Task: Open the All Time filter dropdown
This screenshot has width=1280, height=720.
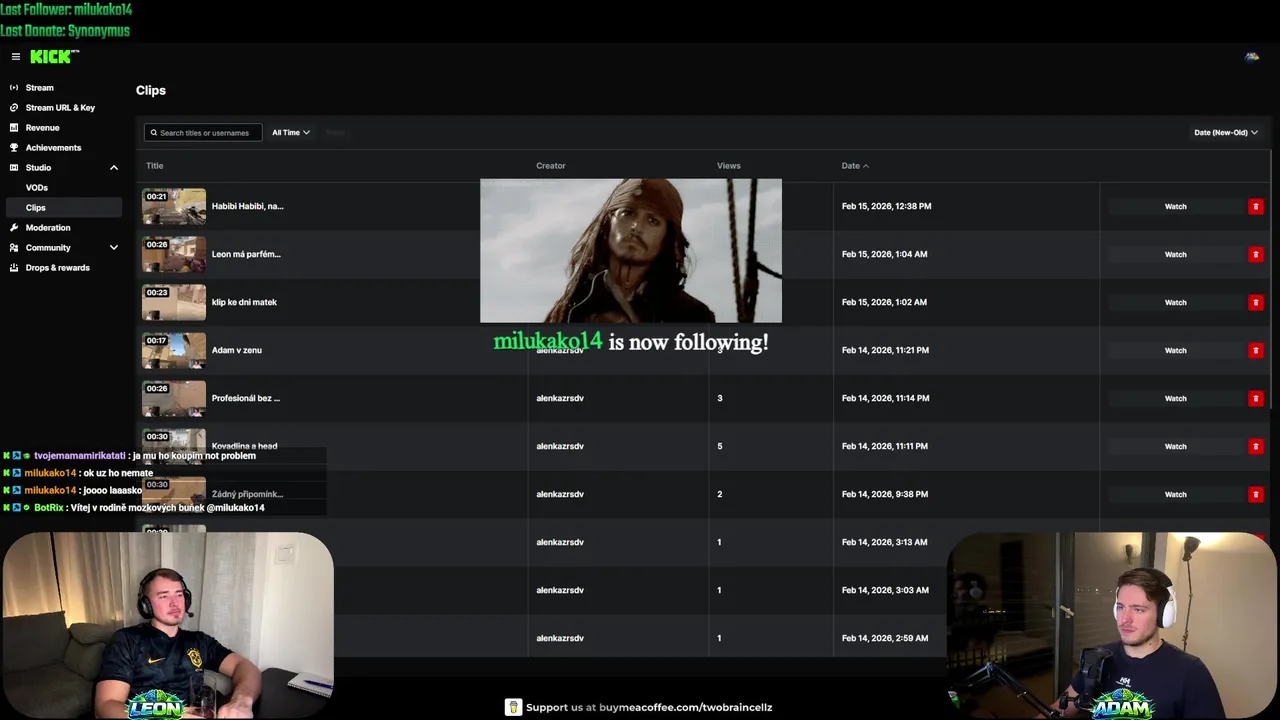Action: click(291, 133)
